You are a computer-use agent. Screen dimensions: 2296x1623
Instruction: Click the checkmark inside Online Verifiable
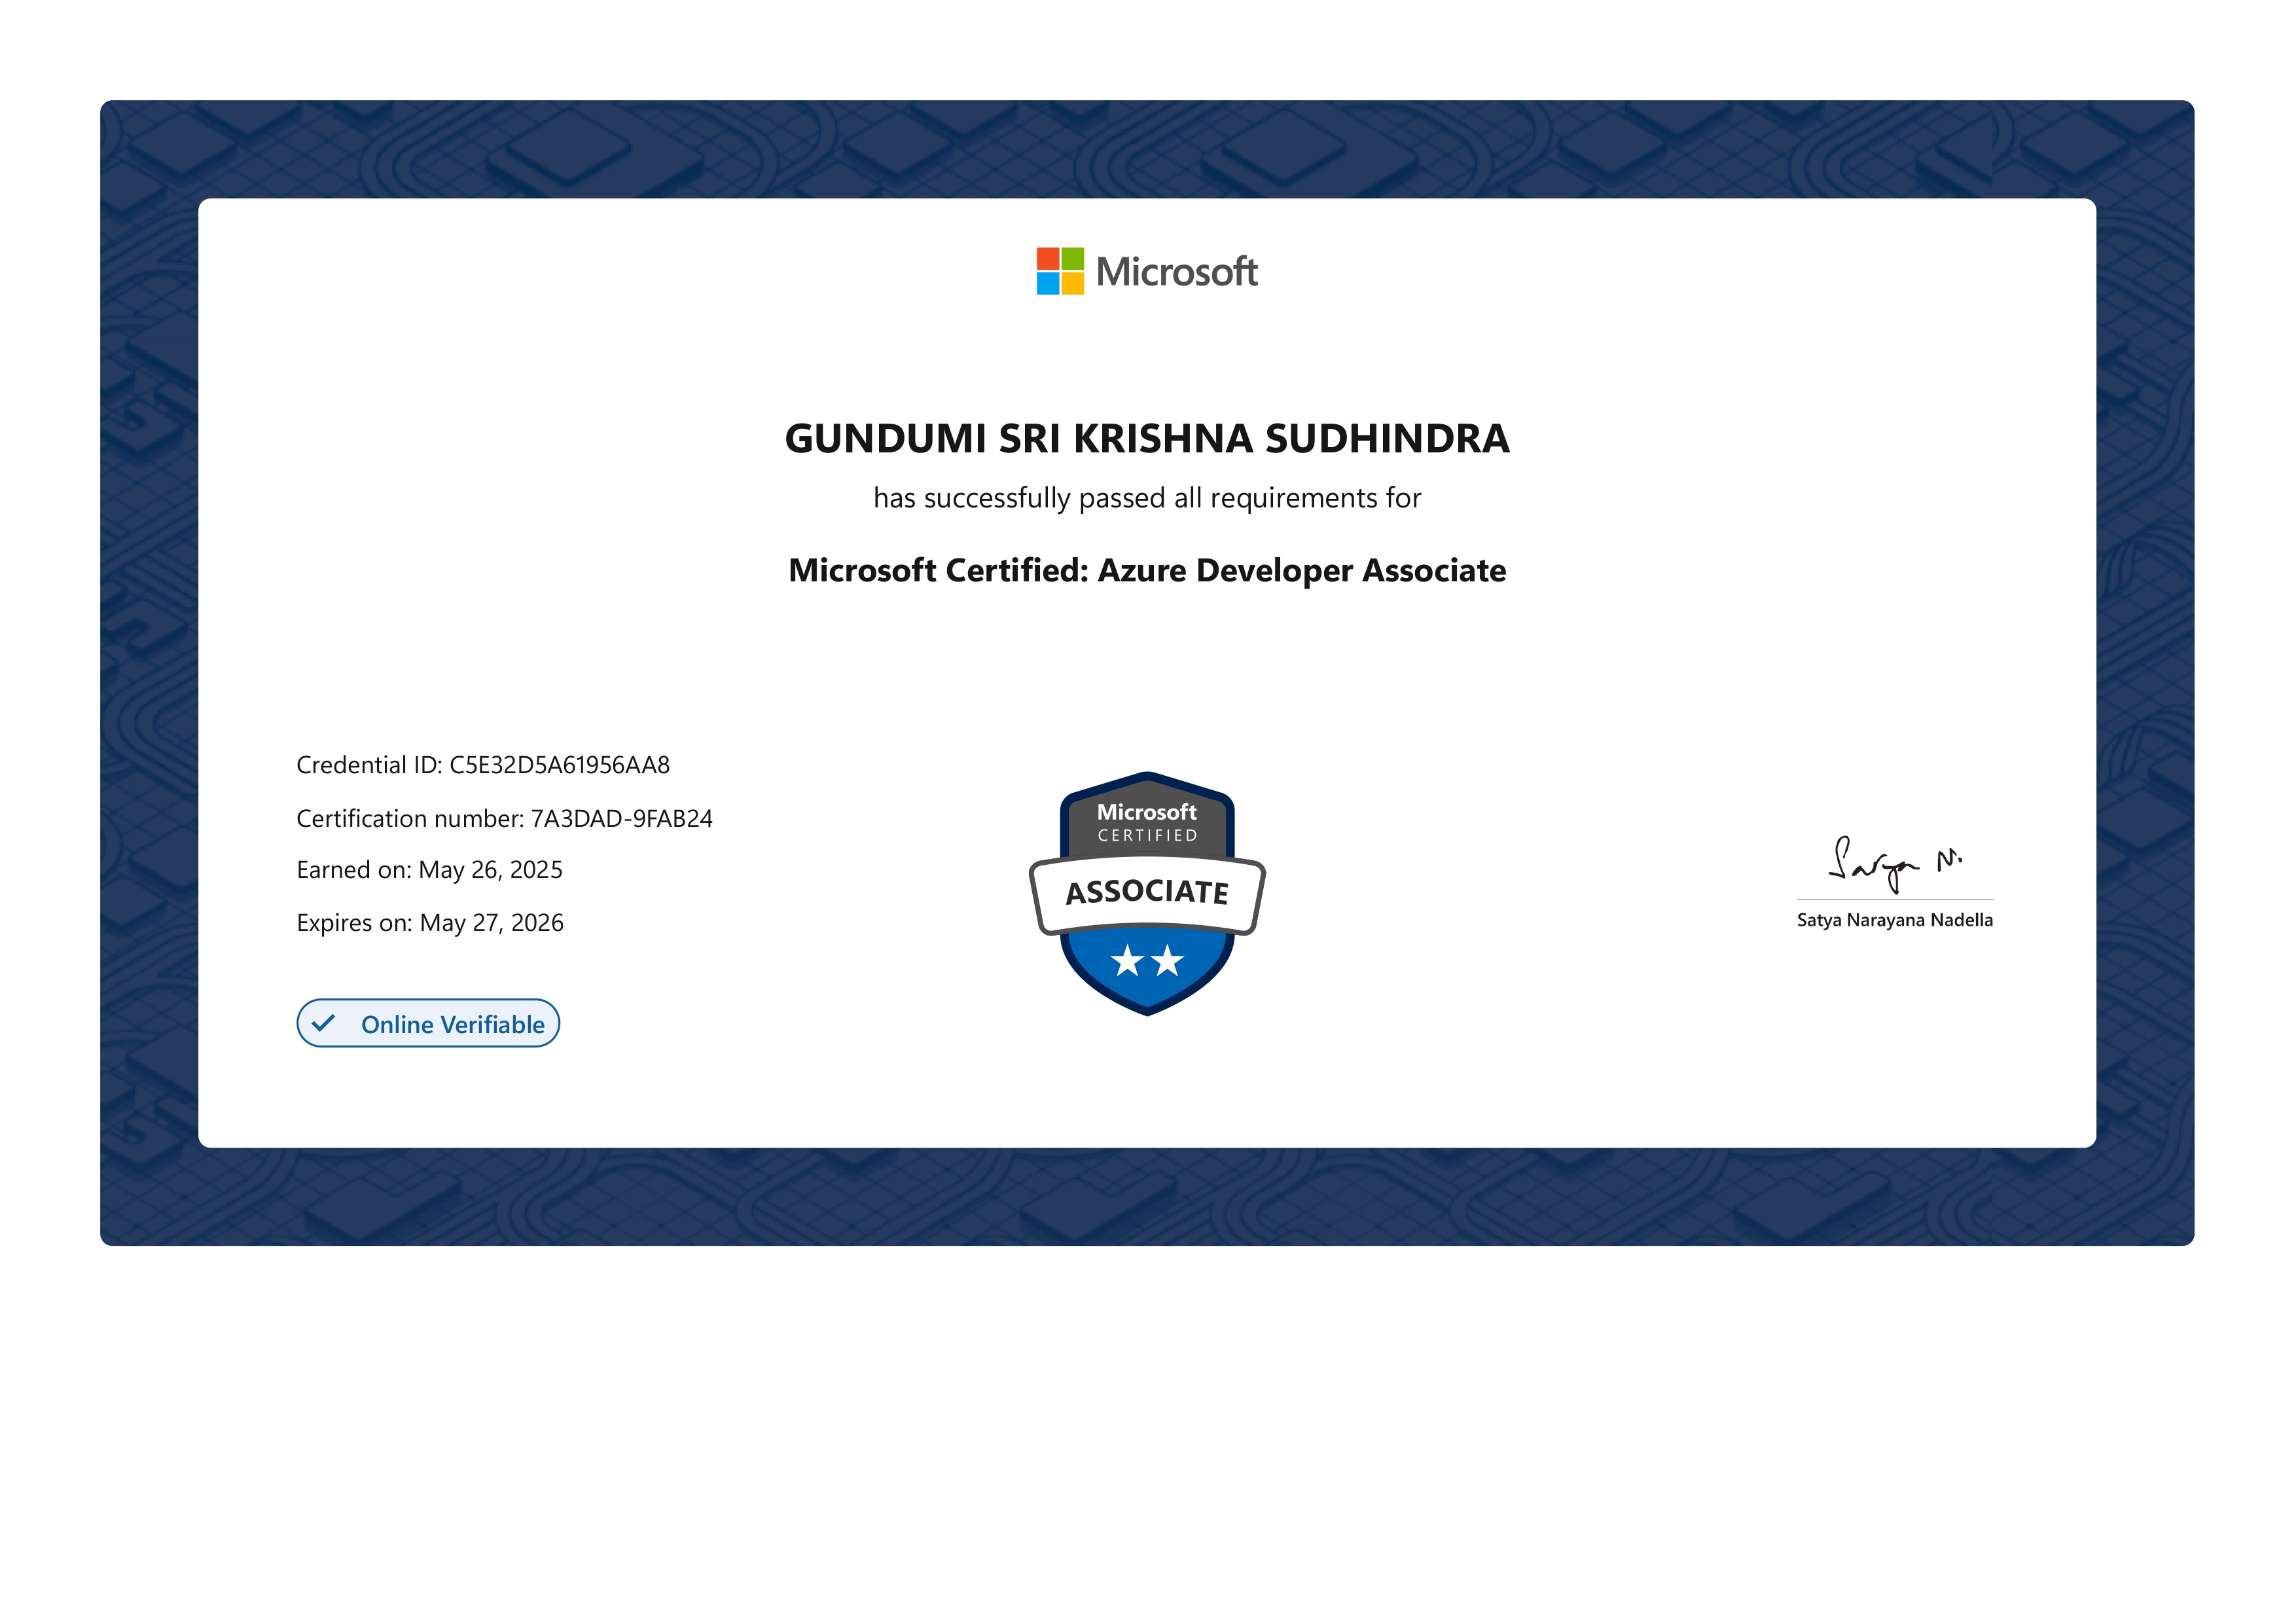pyautogui.click(x=322, y=1023)
